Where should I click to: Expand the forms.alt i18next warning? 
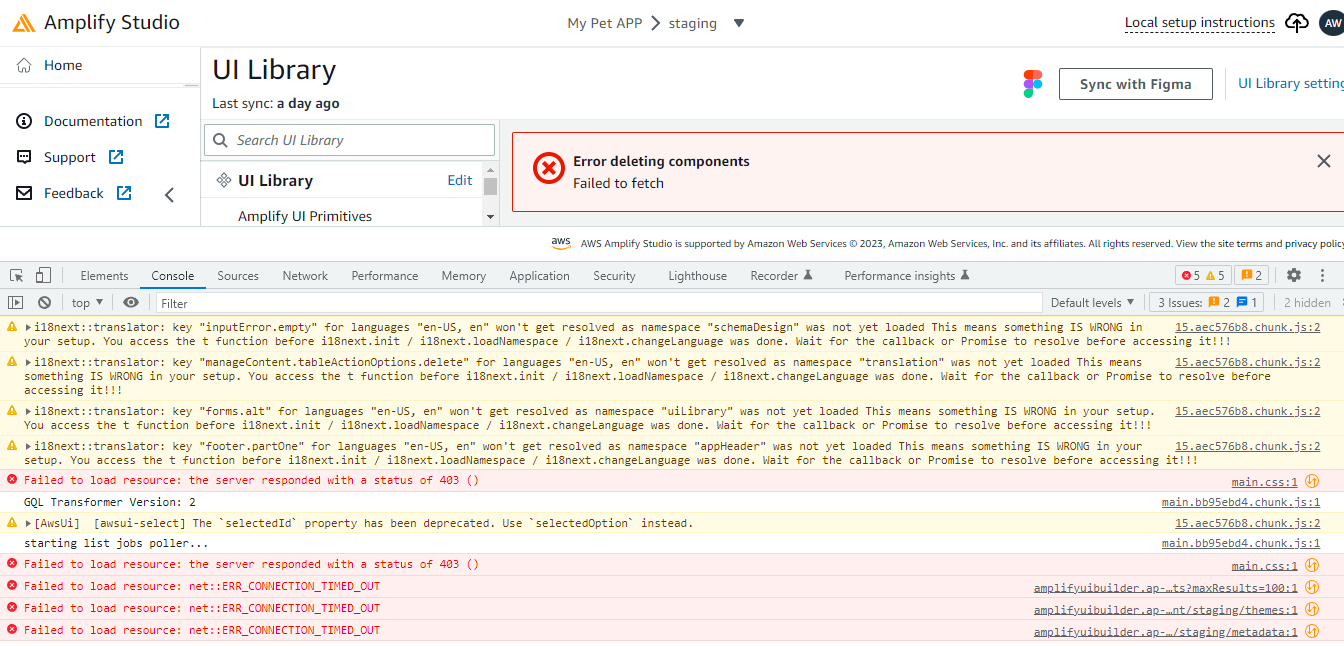[x=28, y=411]
